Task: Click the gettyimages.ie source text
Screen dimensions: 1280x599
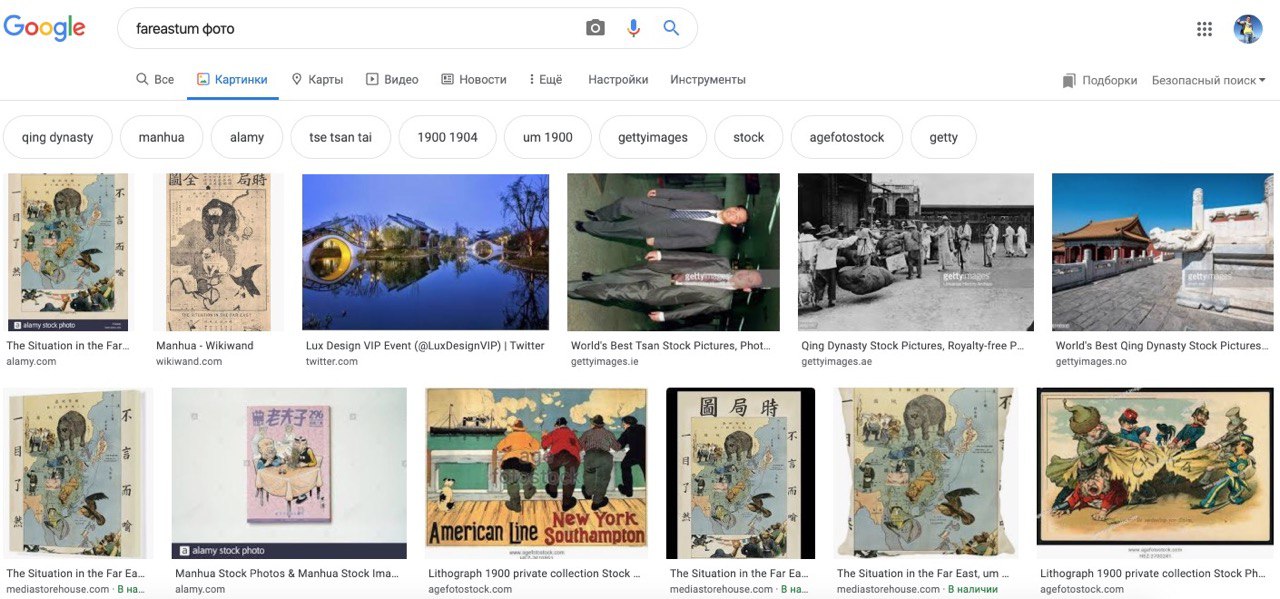Action: 604,362
